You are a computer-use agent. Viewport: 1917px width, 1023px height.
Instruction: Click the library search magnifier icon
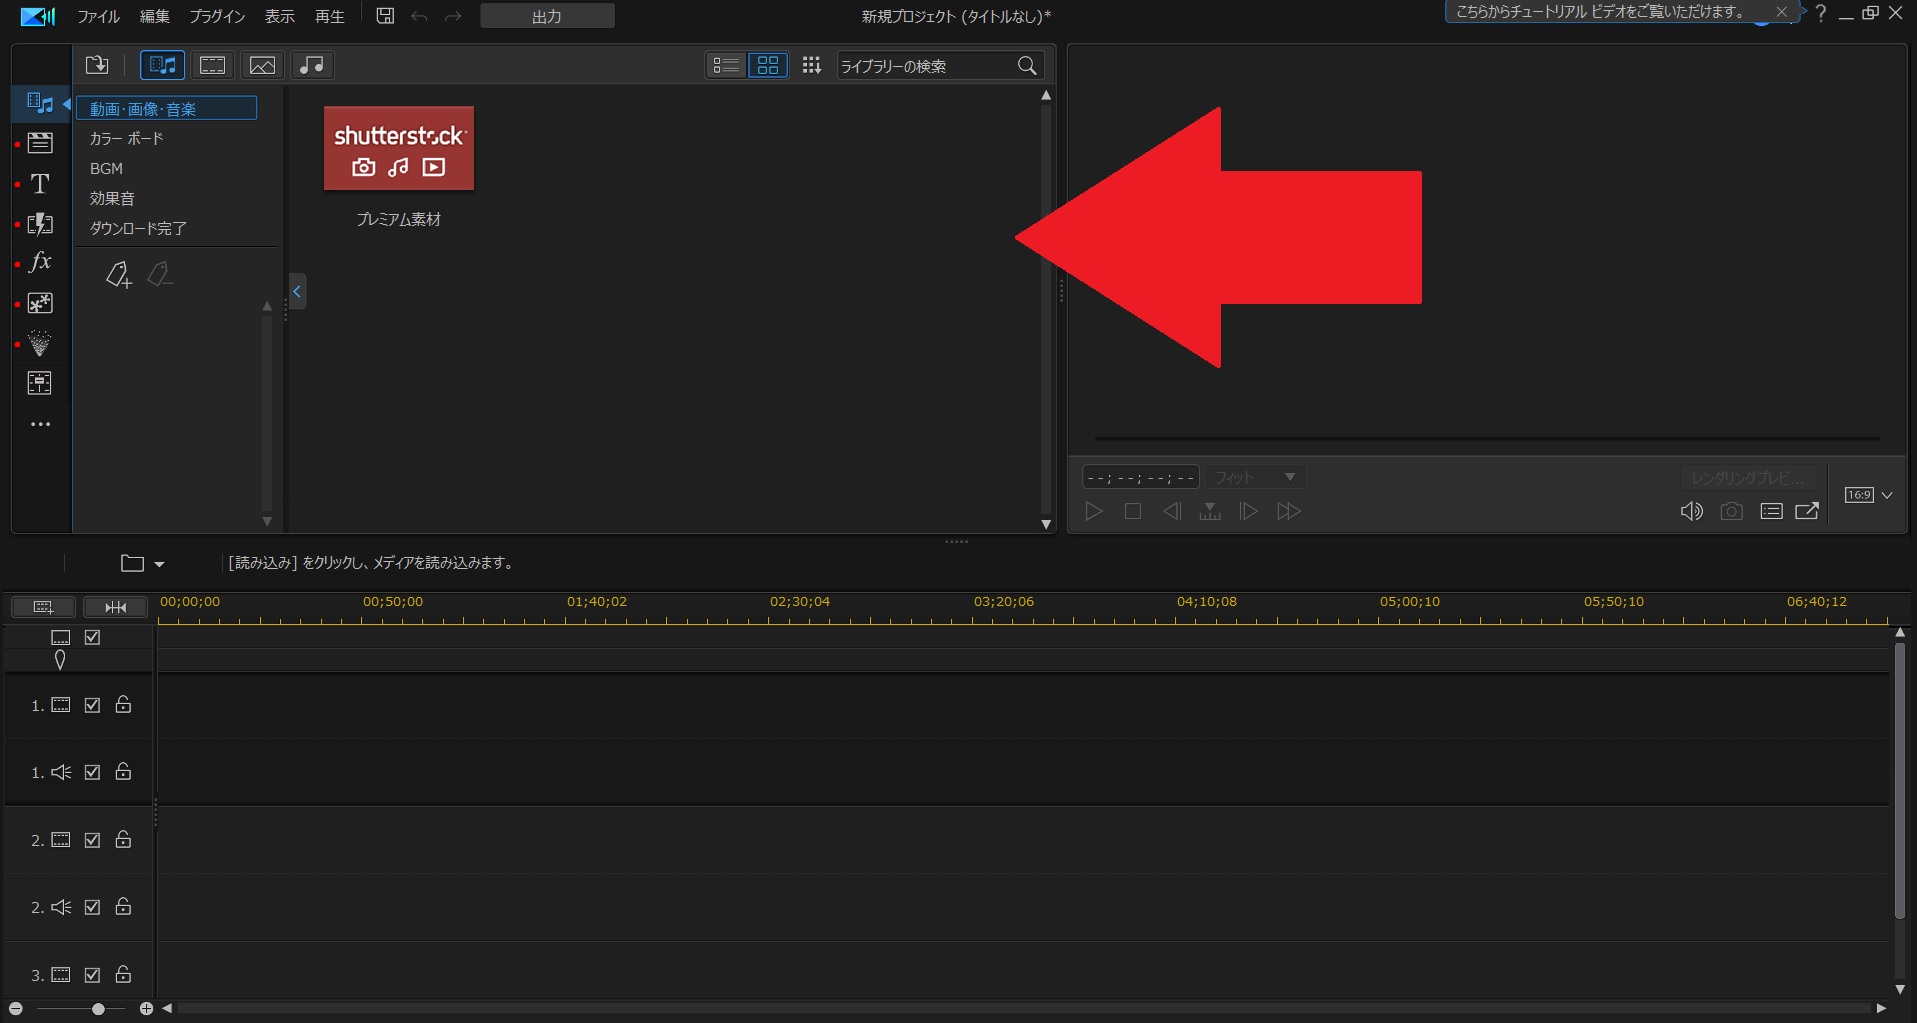pyautogui.click(x=1027, y=66)
